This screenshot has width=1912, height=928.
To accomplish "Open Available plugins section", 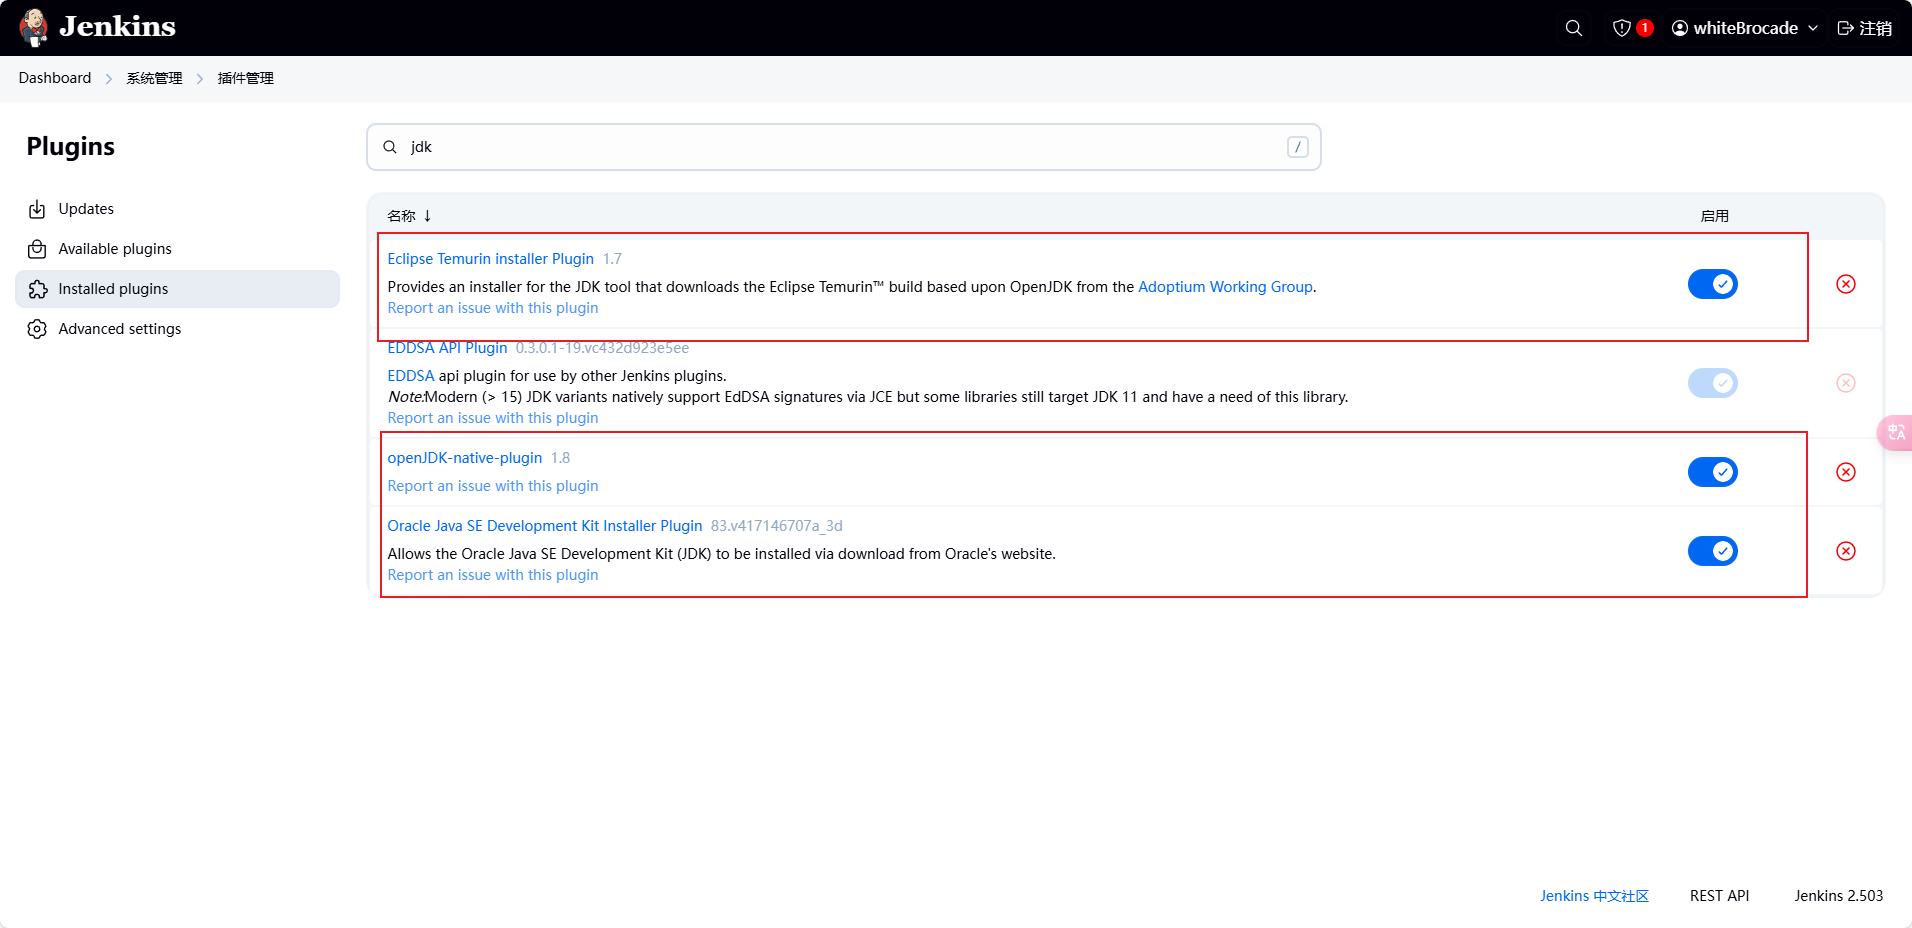I will coord(177,249).
